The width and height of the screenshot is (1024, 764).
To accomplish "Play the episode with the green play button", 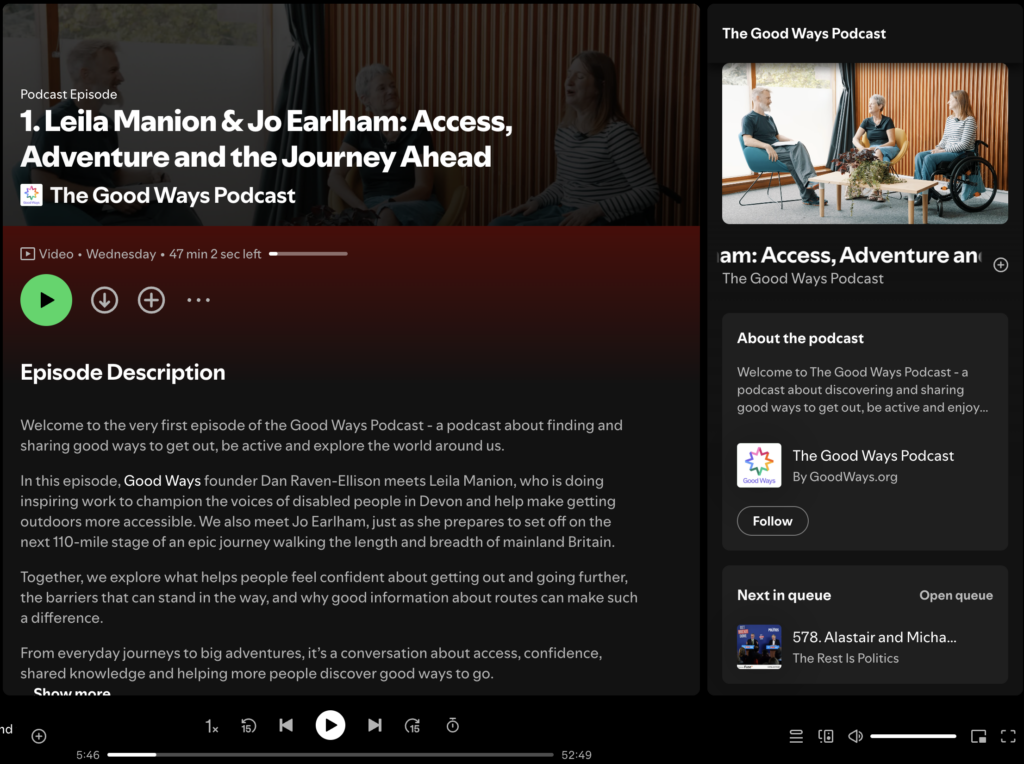I will 46,300.
